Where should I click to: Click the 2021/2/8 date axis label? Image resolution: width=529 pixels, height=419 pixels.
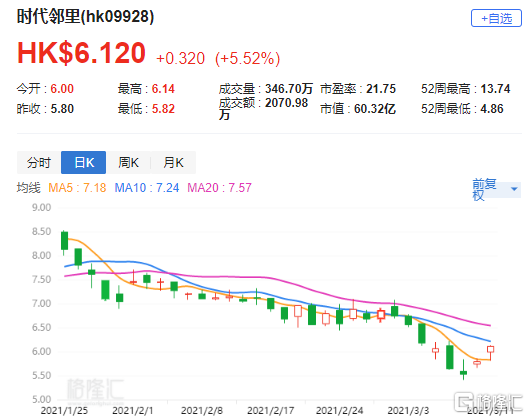[202, 411]
